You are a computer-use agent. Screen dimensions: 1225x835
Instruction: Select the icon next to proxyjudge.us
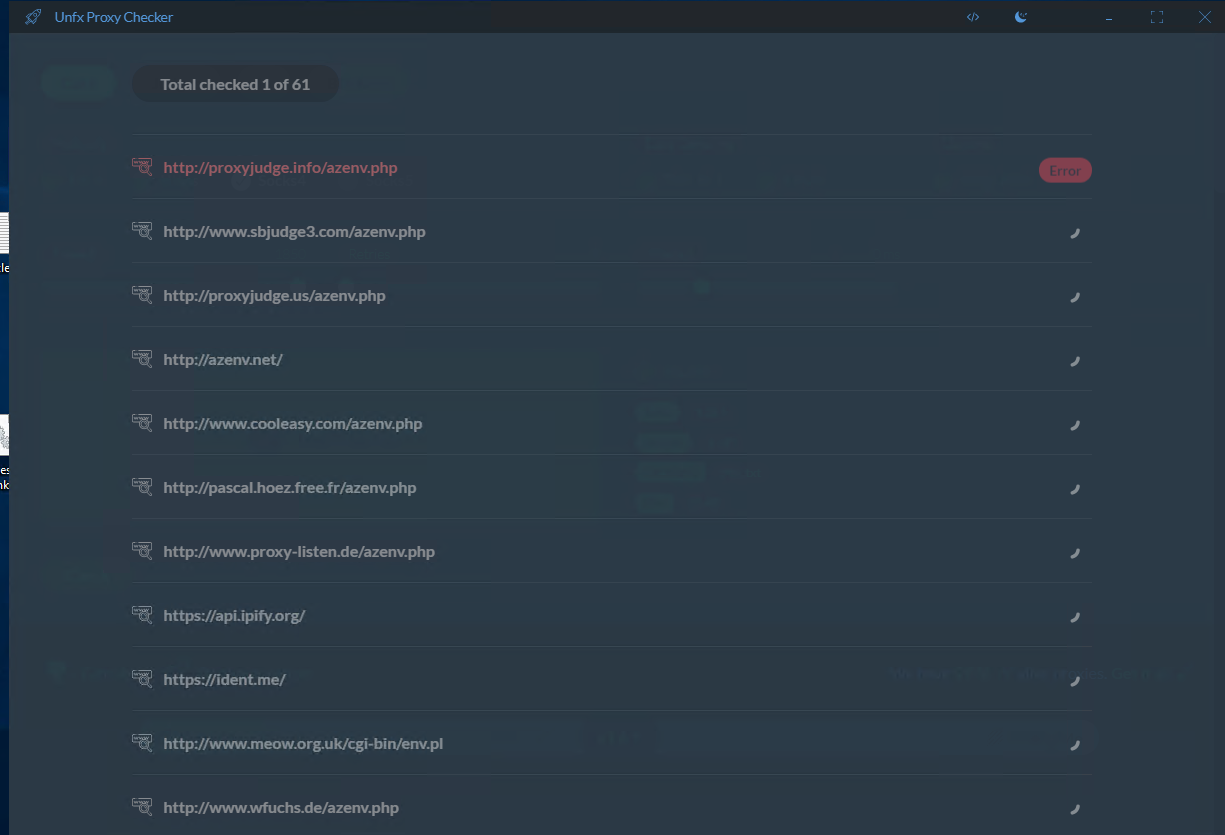click(x=142, y=295)
